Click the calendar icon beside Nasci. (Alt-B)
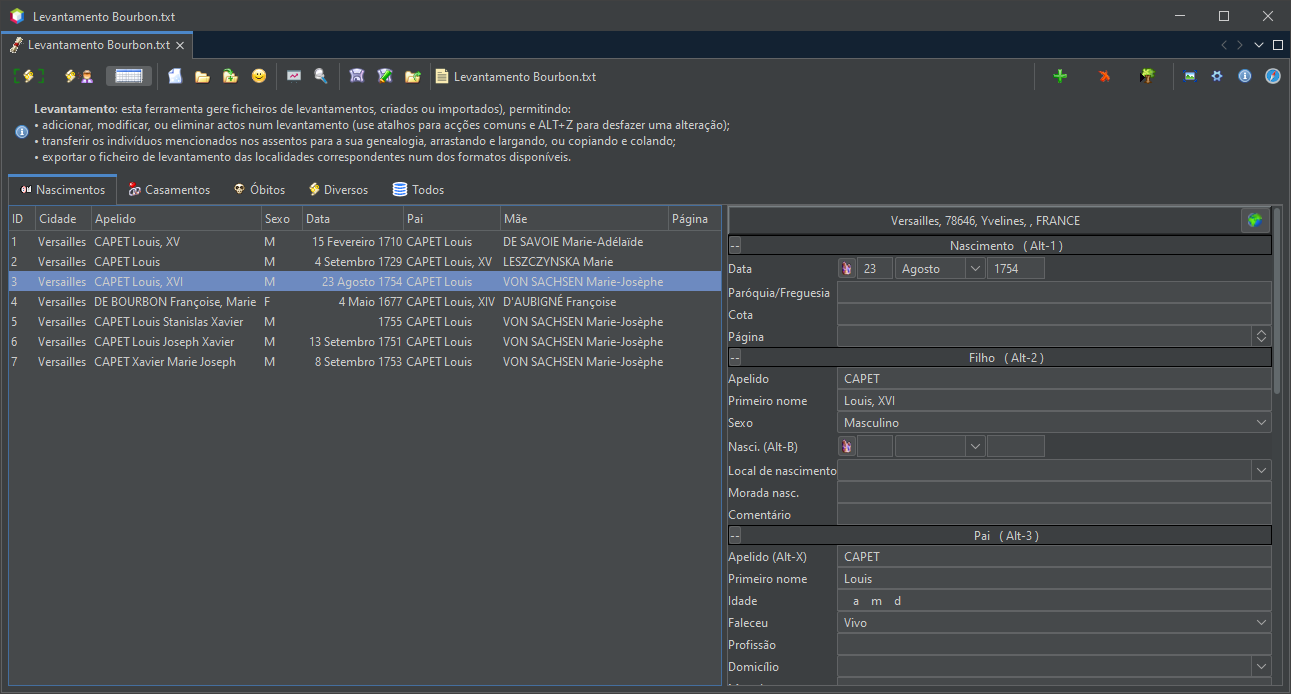 (x=847, y=446)
